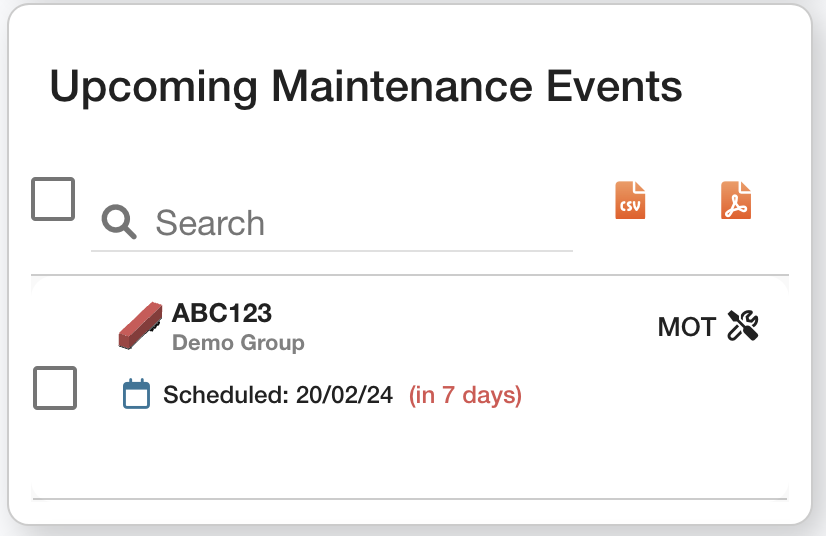The width and height of the screenshot is (826, 536).
Task: Click the word "Events" in the title
Action: (617, 87)
